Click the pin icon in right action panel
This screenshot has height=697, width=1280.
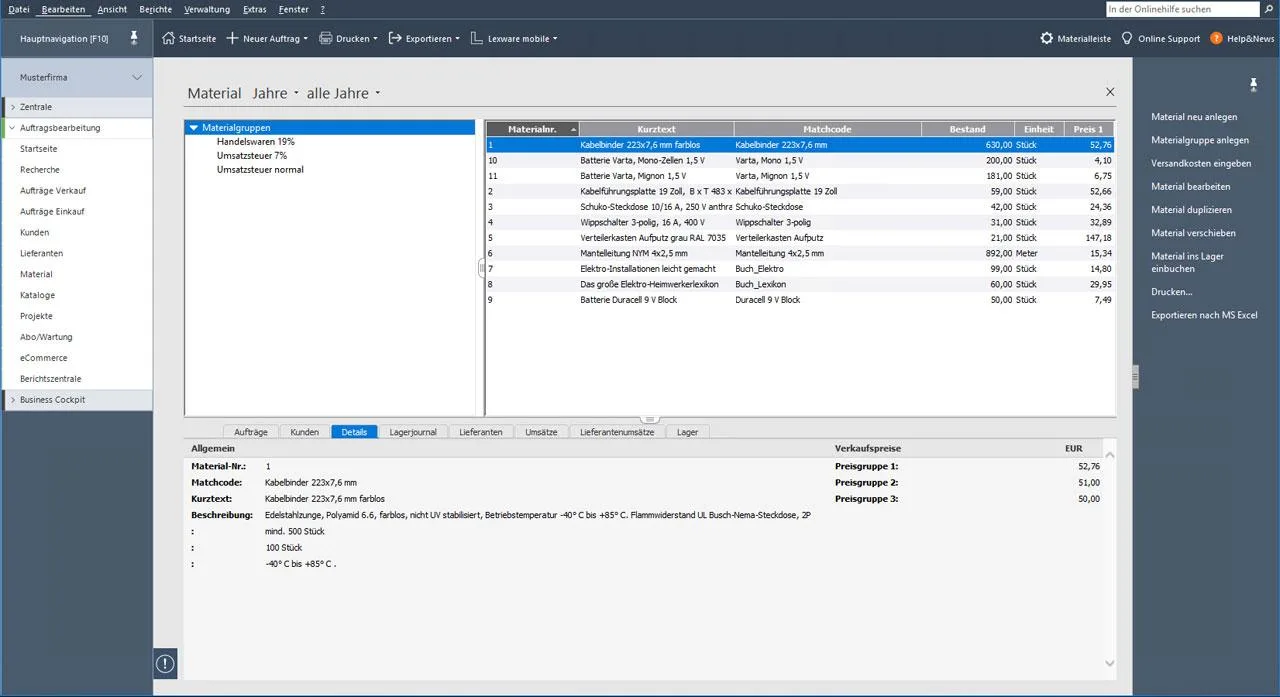[1253, 84]
